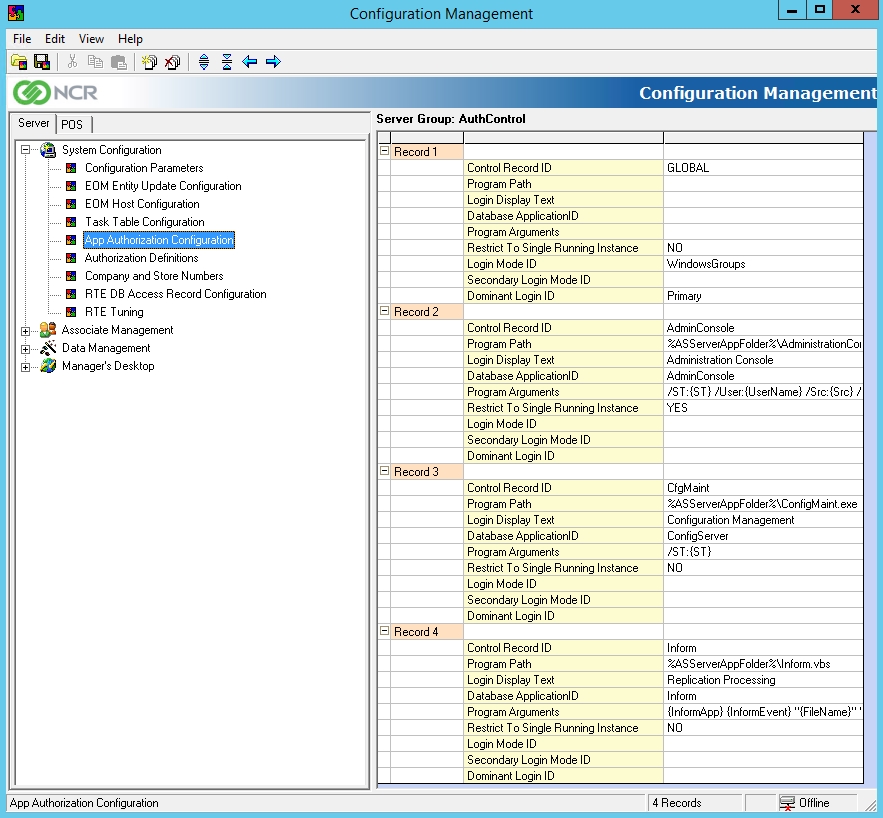
Task: Click the Manager's Desktop globe icon
Action: pos(48,366)
